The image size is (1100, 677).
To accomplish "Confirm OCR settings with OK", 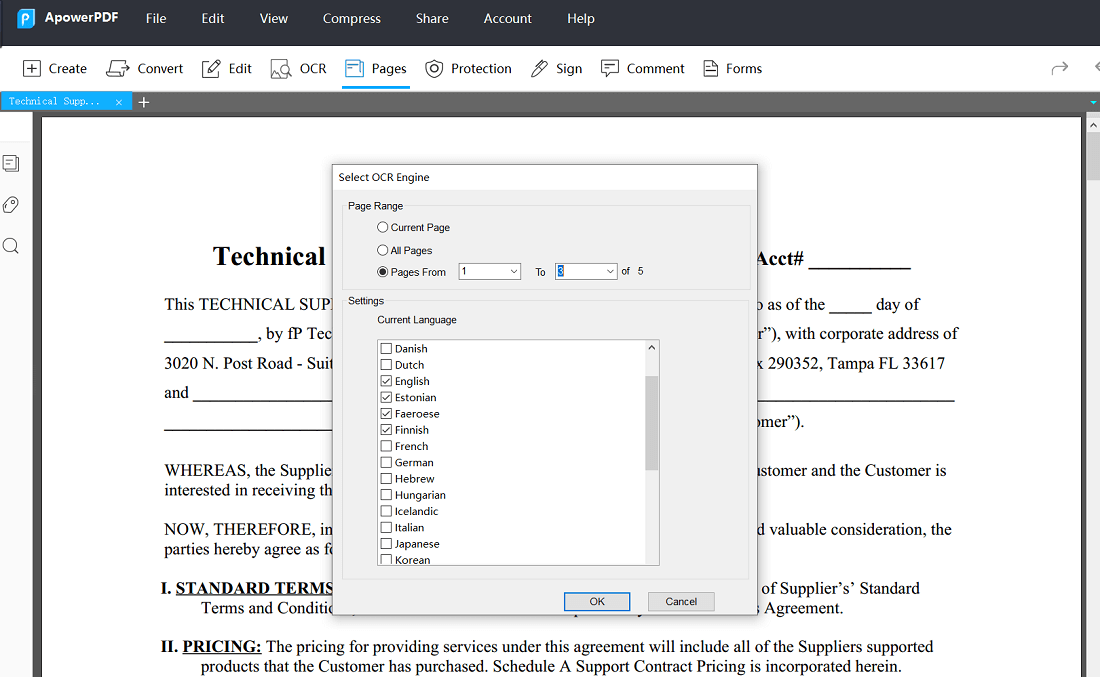I will pyautogui.click(x=597, y=601).
